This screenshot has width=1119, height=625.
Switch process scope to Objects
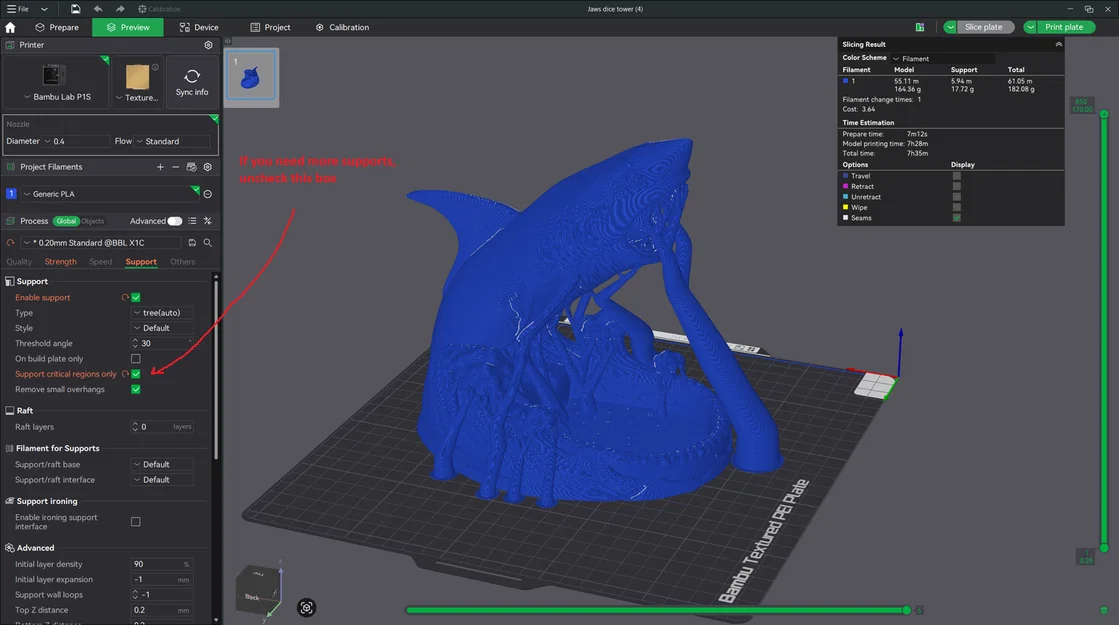click(x=93, y=221)
